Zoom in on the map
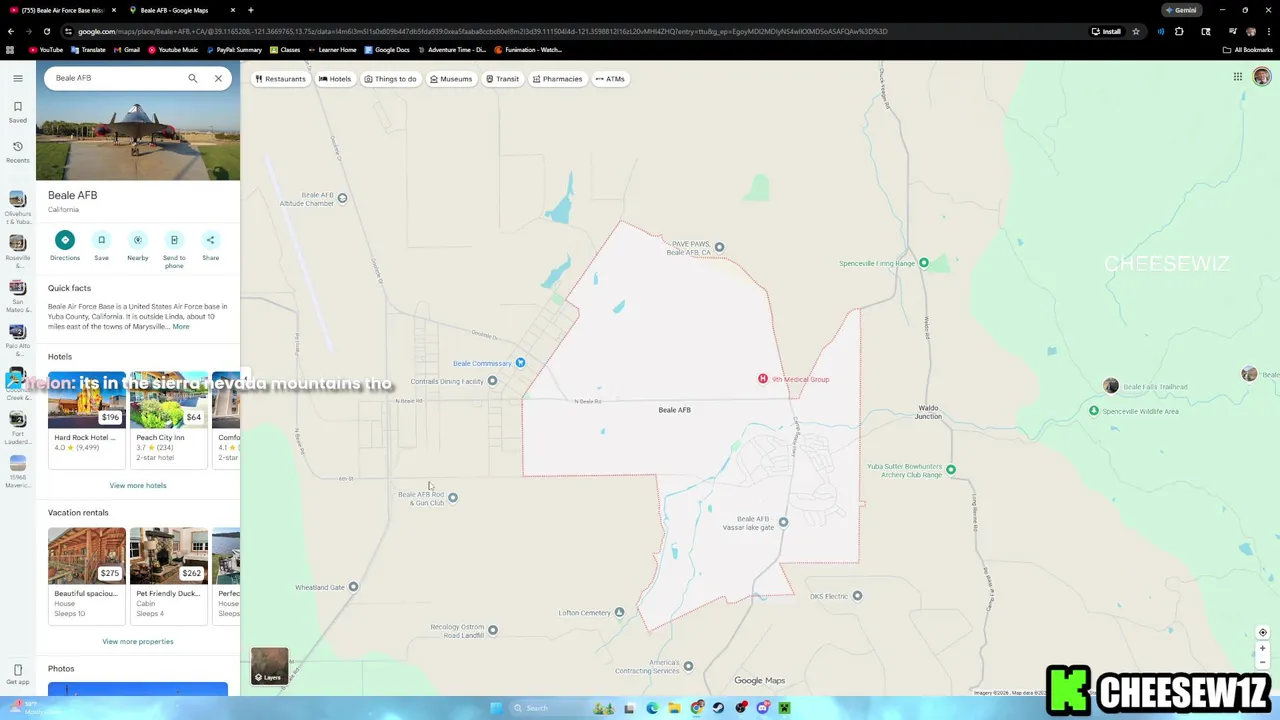The image size is (1280, 720). pyautogui.click(x=1262, y=649)
